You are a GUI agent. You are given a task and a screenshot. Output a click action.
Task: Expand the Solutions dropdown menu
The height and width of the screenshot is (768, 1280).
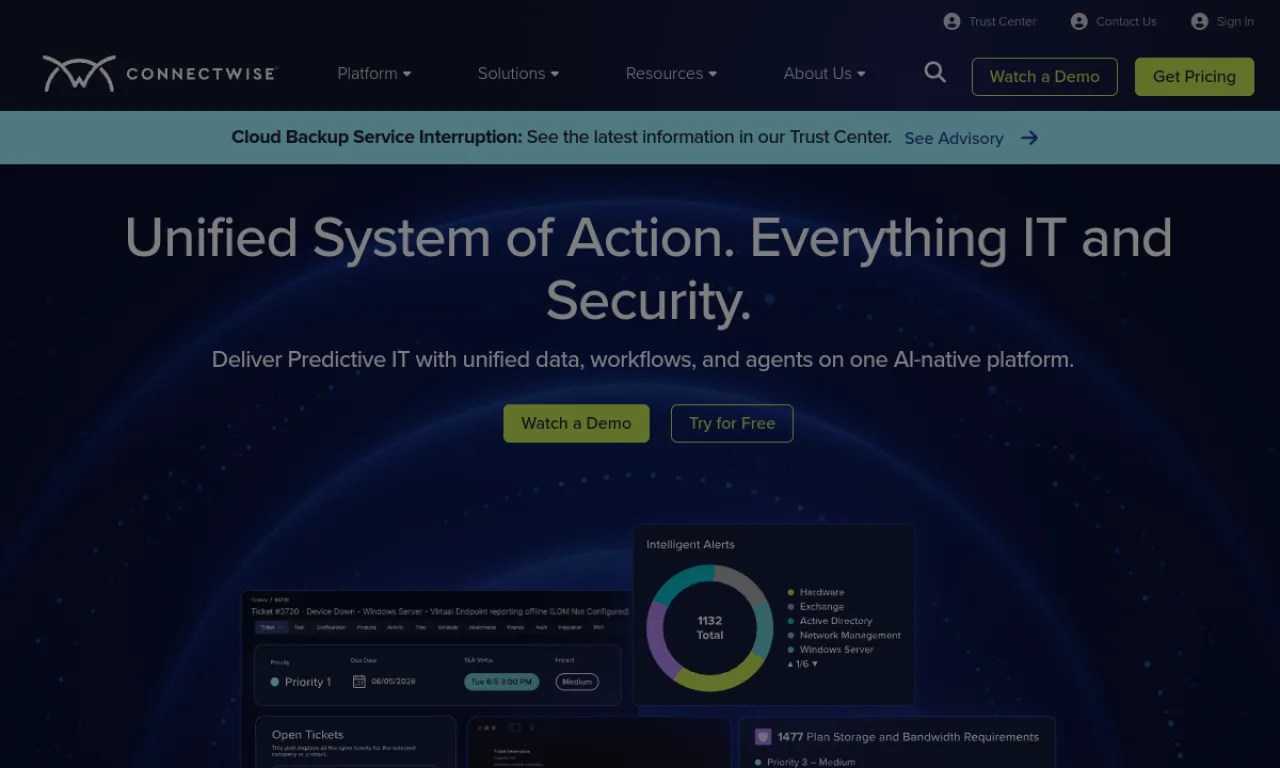point(518,73)
